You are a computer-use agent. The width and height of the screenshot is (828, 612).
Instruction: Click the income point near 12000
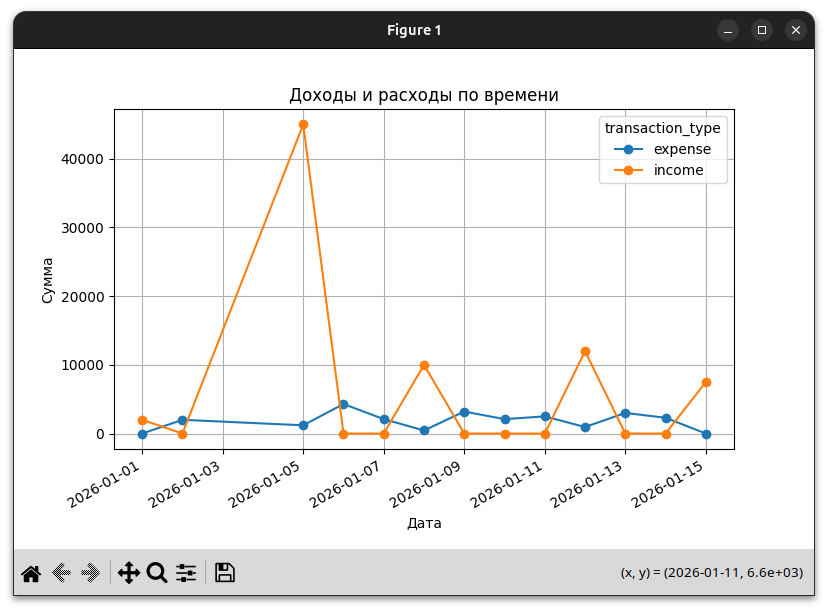pyautogui.click(x=585, y=352)
